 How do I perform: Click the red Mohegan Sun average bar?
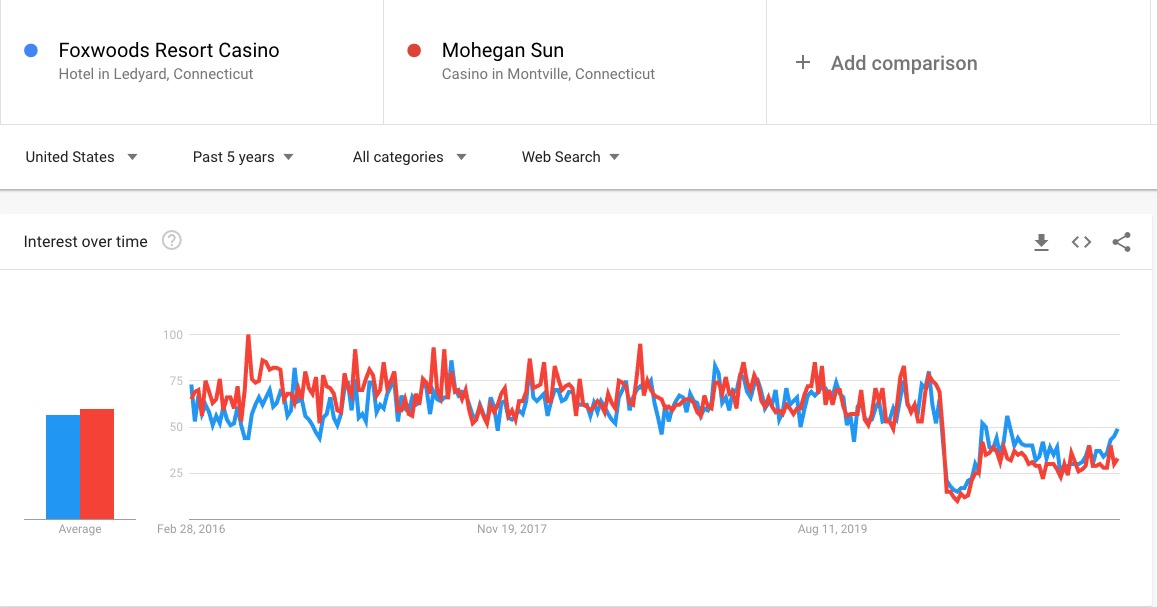pos(97,464)
